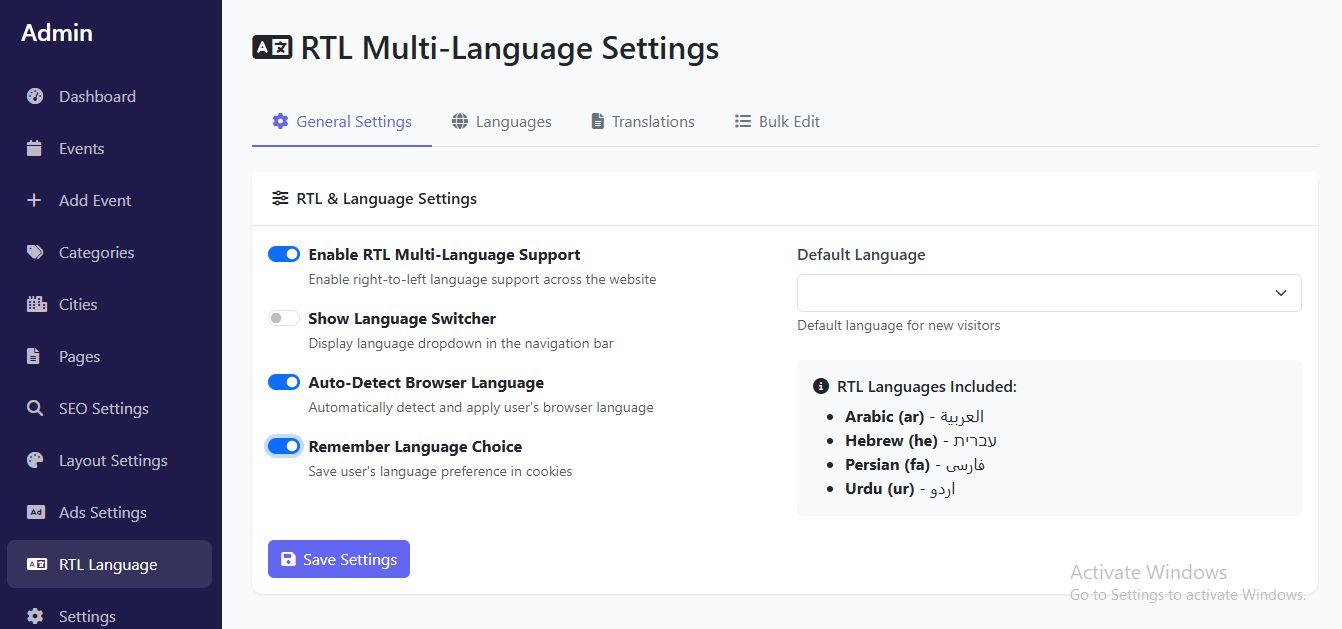The width and height of the screenshot is (1342, 629).
Task: Click the Save Settings button
Action: tap(339, 560)
